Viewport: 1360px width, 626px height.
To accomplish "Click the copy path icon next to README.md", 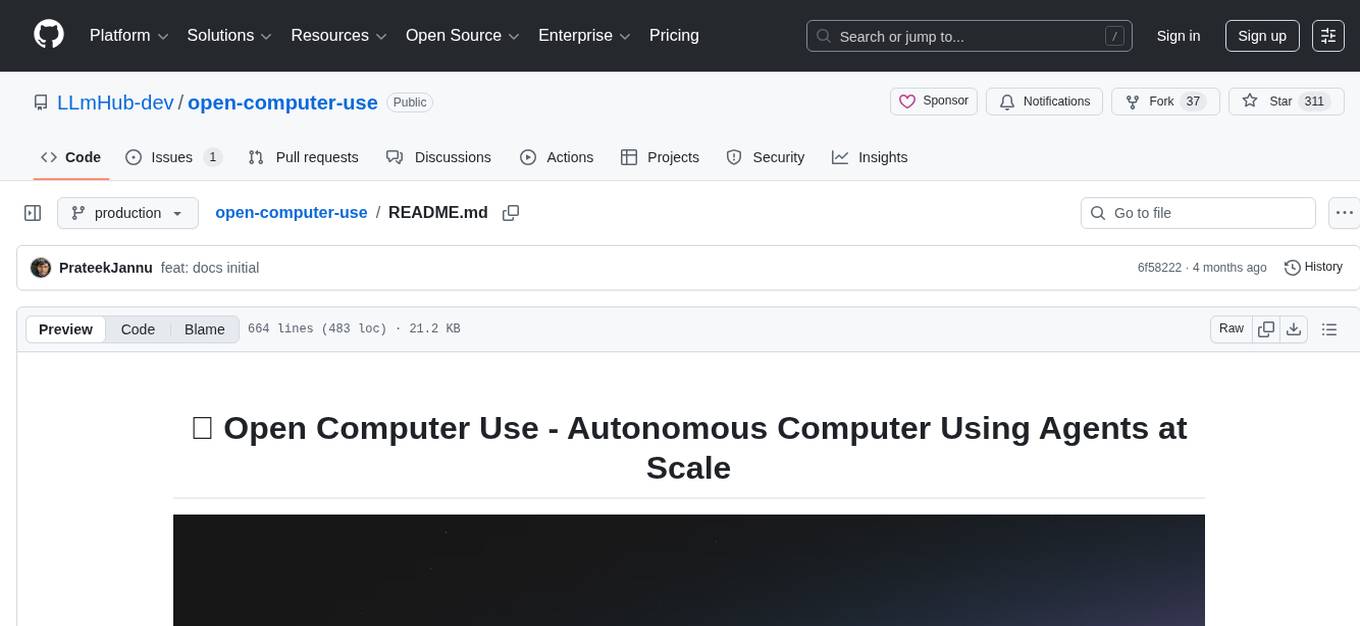I will pos(511,212).
